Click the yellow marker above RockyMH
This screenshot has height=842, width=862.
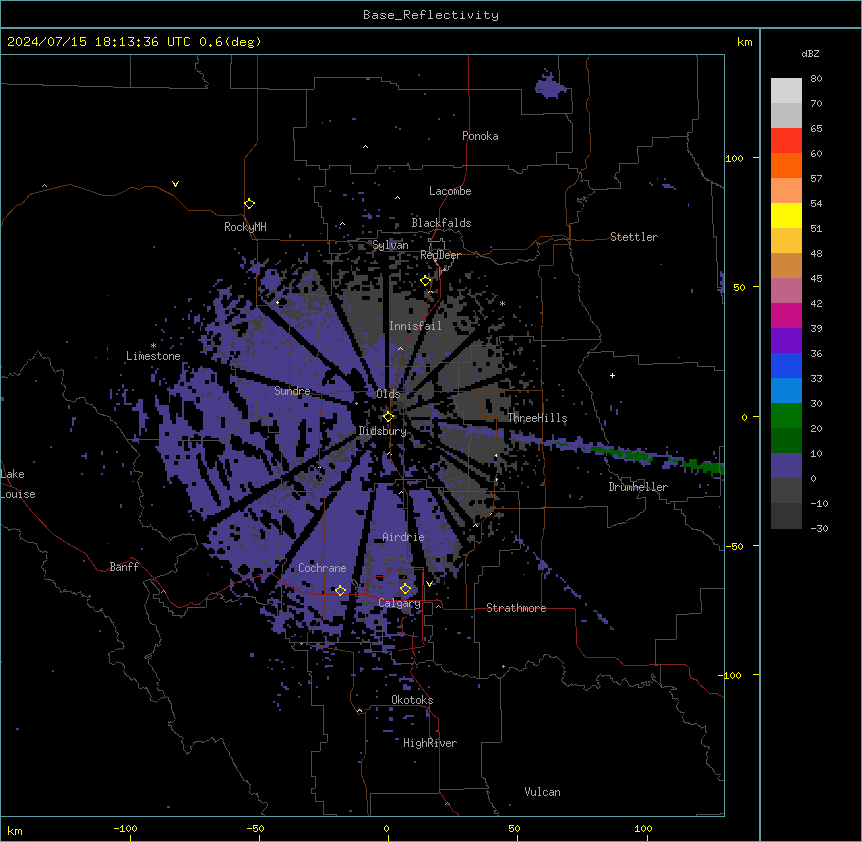[249, 203]
